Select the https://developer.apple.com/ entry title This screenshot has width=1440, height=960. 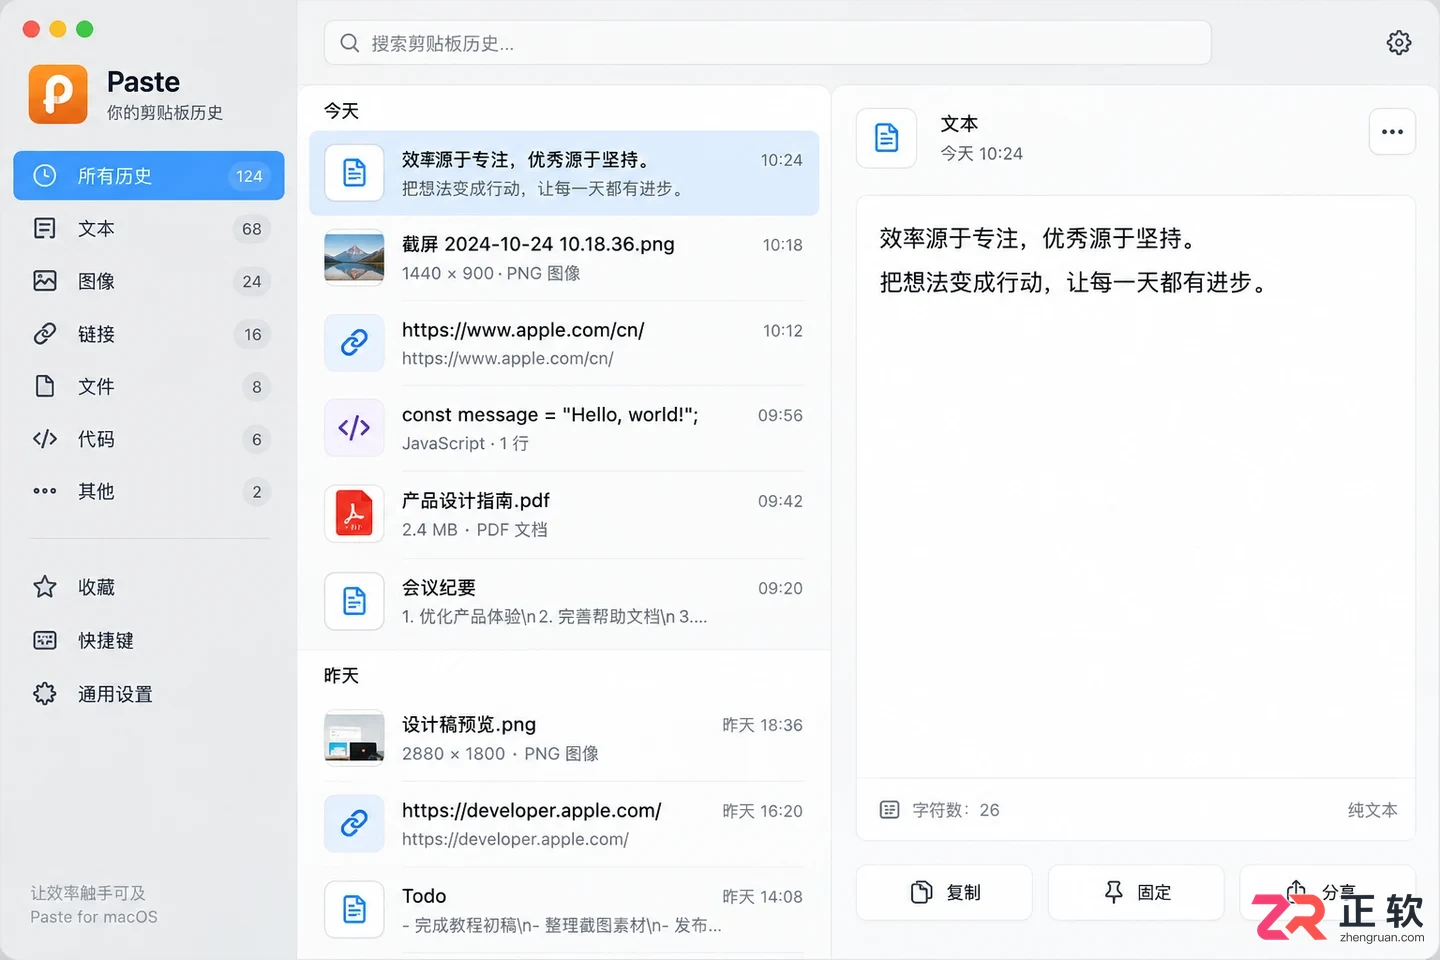[x=532, y=811]
